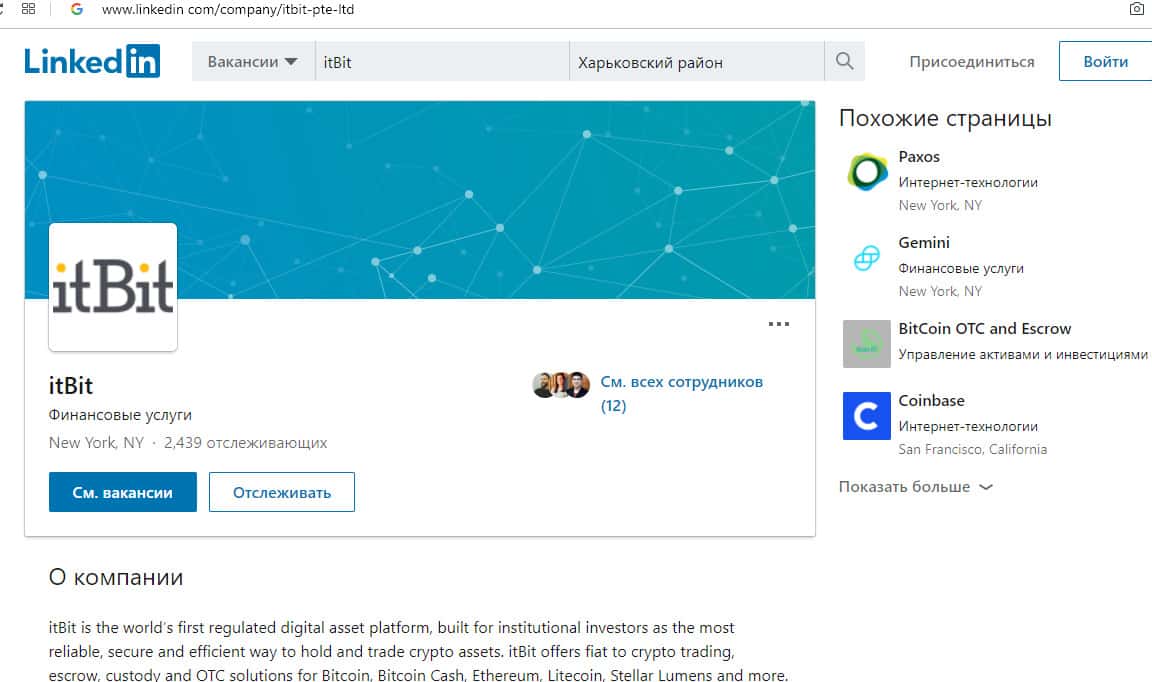Click the employee avatars group
This screenshot has height=682, width=1152.
[x=561, y=385]
